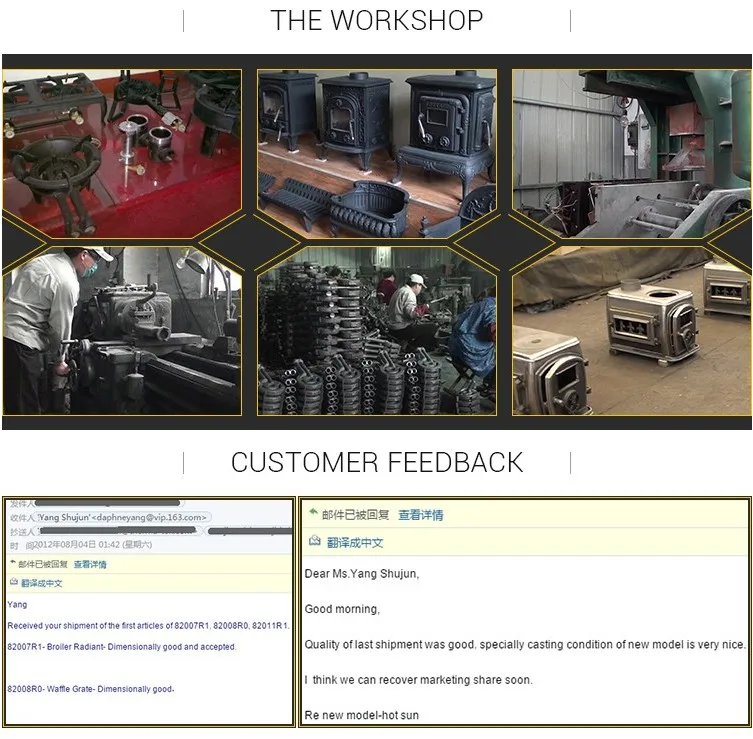Viewport: 753px width, 739px height.
Task: Open the black cast iron stoves photo
Action: [x=376, y=153]
